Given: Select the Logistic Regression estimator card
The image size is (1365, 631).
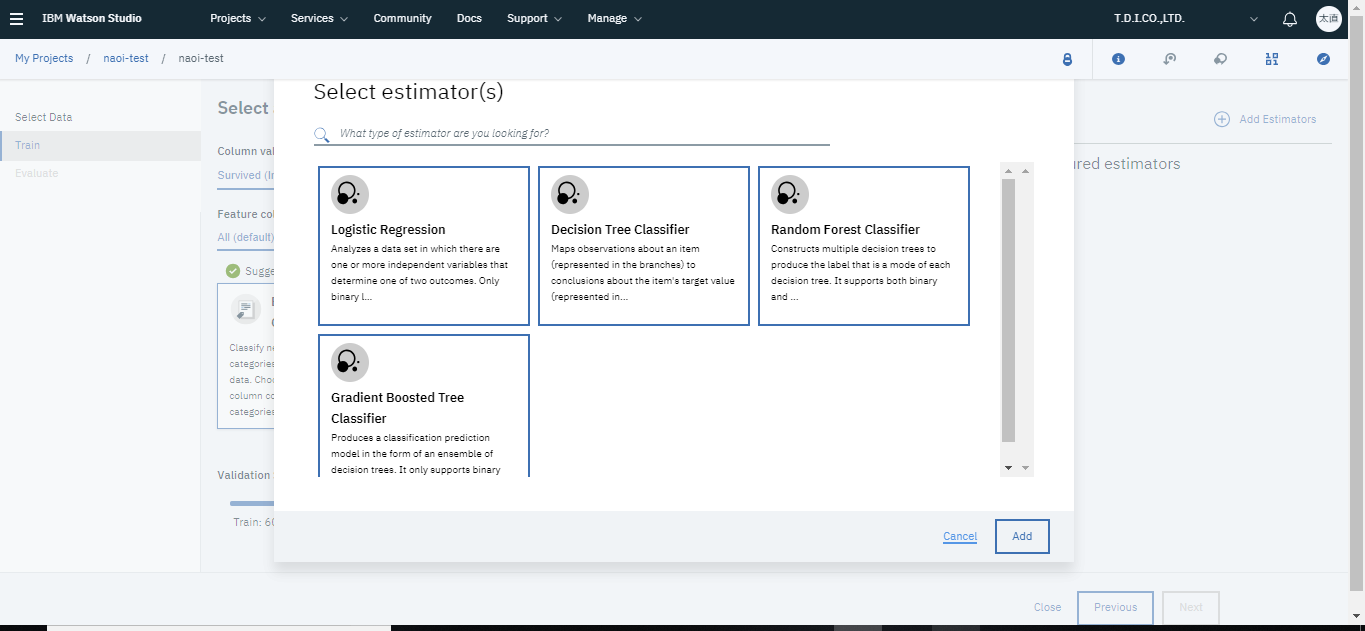Looking at the screenshot, I should pos(423,246).
